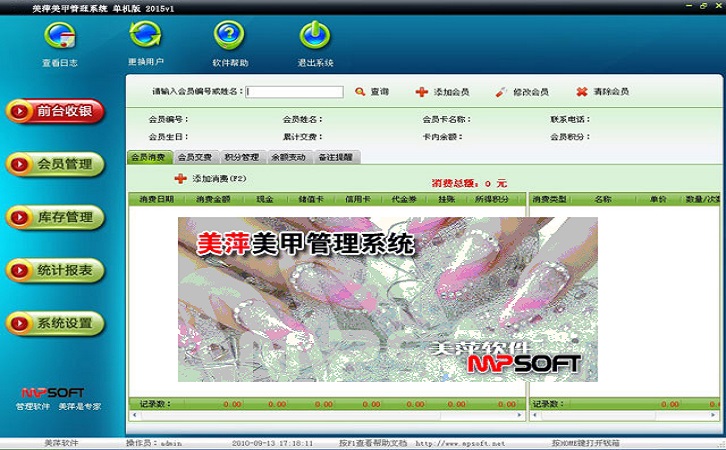
Task: Click the 美萍美甲管理系统 banner image
Action: coord(388,300)
